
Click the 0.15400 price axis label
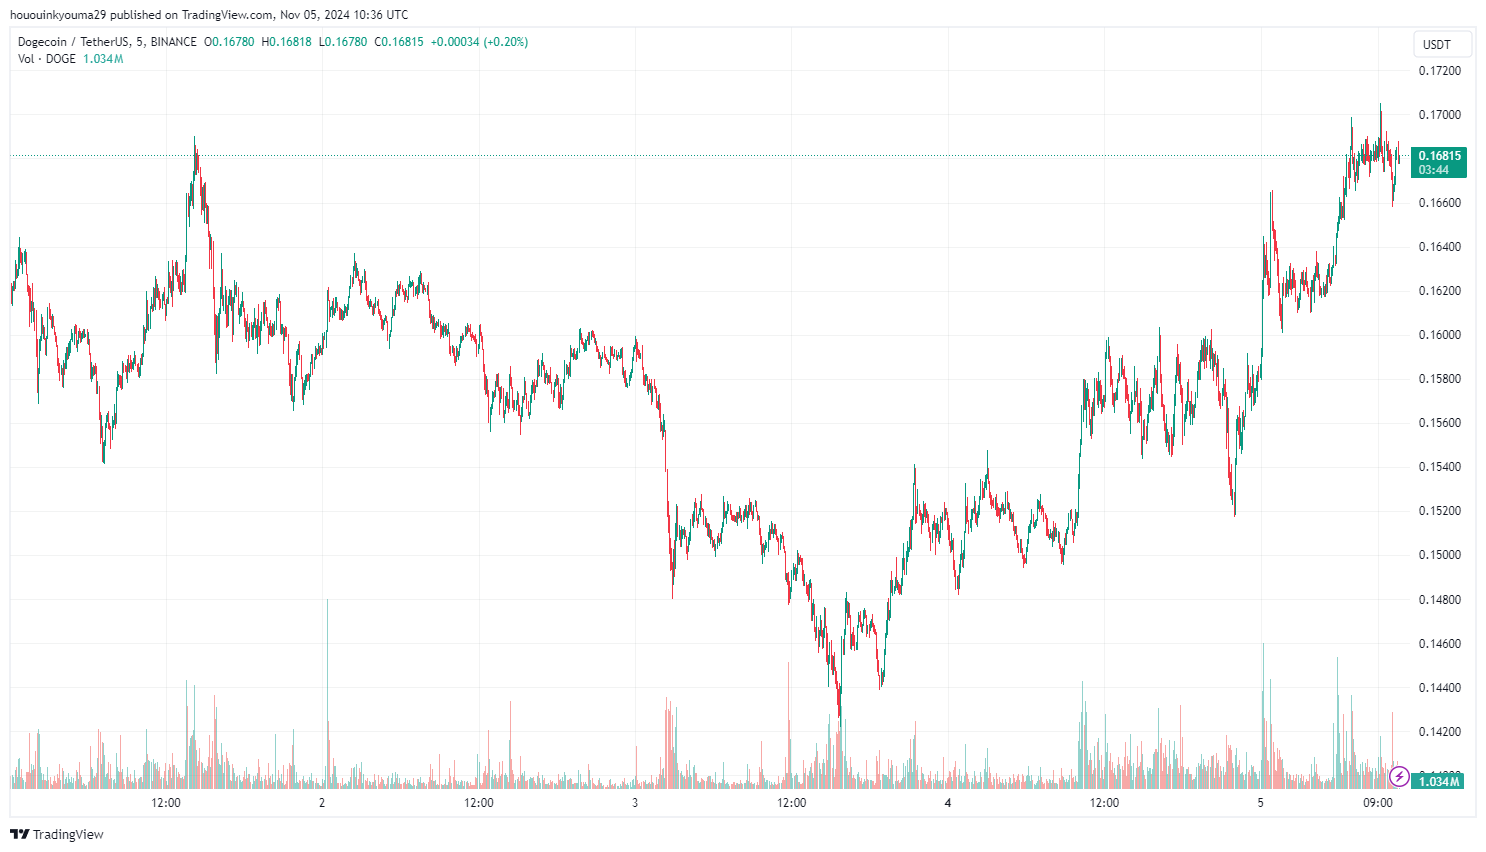[1440, 467]
